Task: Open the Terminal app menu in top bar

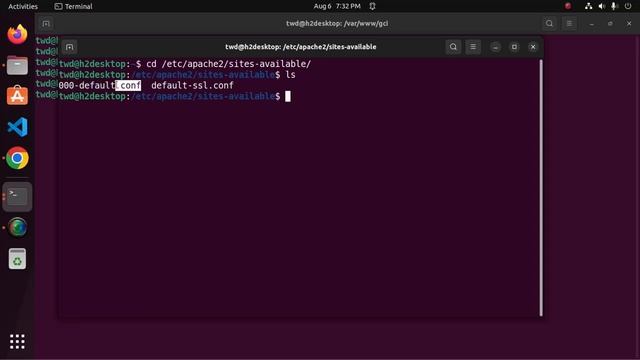Action: (73, 6)
